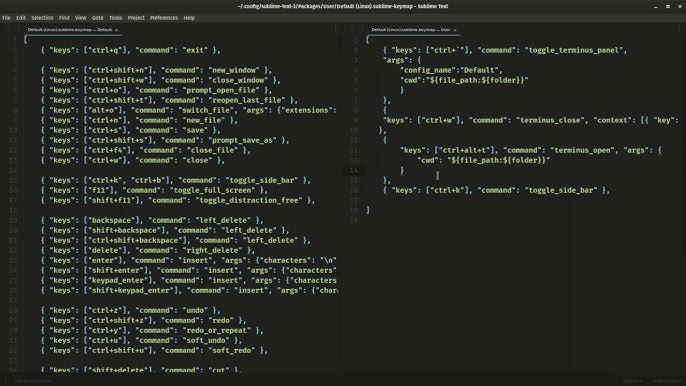Open the Selection menu
The height and width of the screenshot is (386, 686).
point(42,18)
